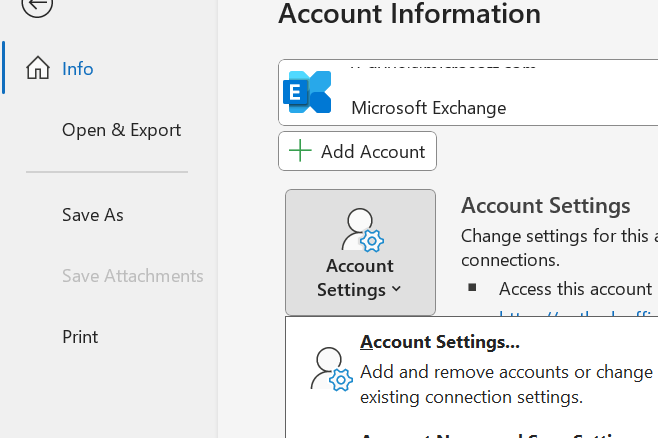Viewport: 658px width, 440px height.
Task: Click the 'Access this account' bullet text
Action: [575, 289]
